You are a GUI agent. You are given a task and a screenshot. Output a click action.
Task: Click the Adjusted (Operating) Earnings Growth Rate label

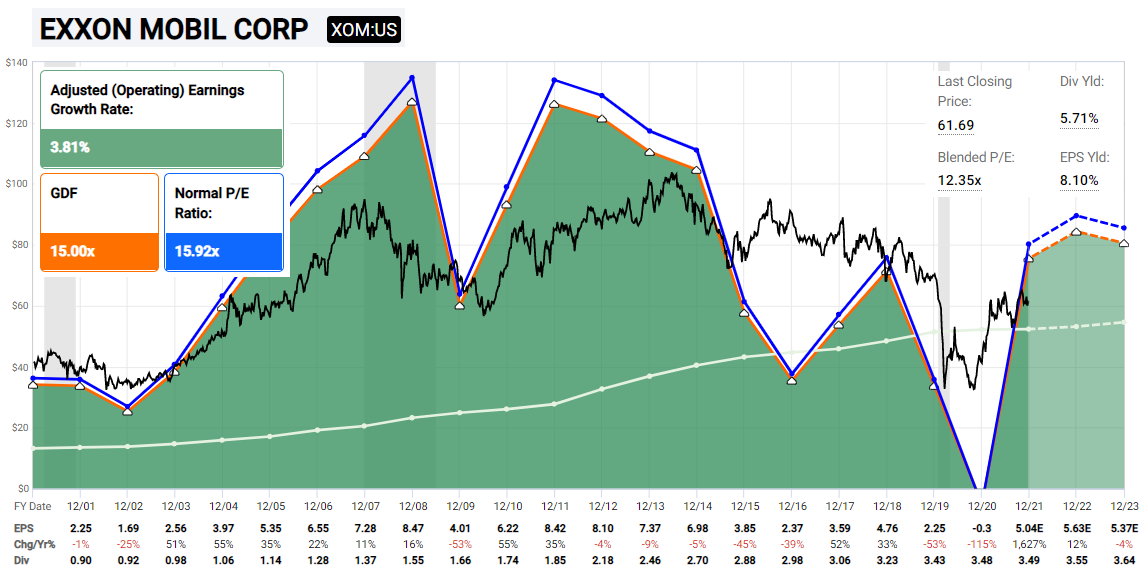(x=147, y=101)
